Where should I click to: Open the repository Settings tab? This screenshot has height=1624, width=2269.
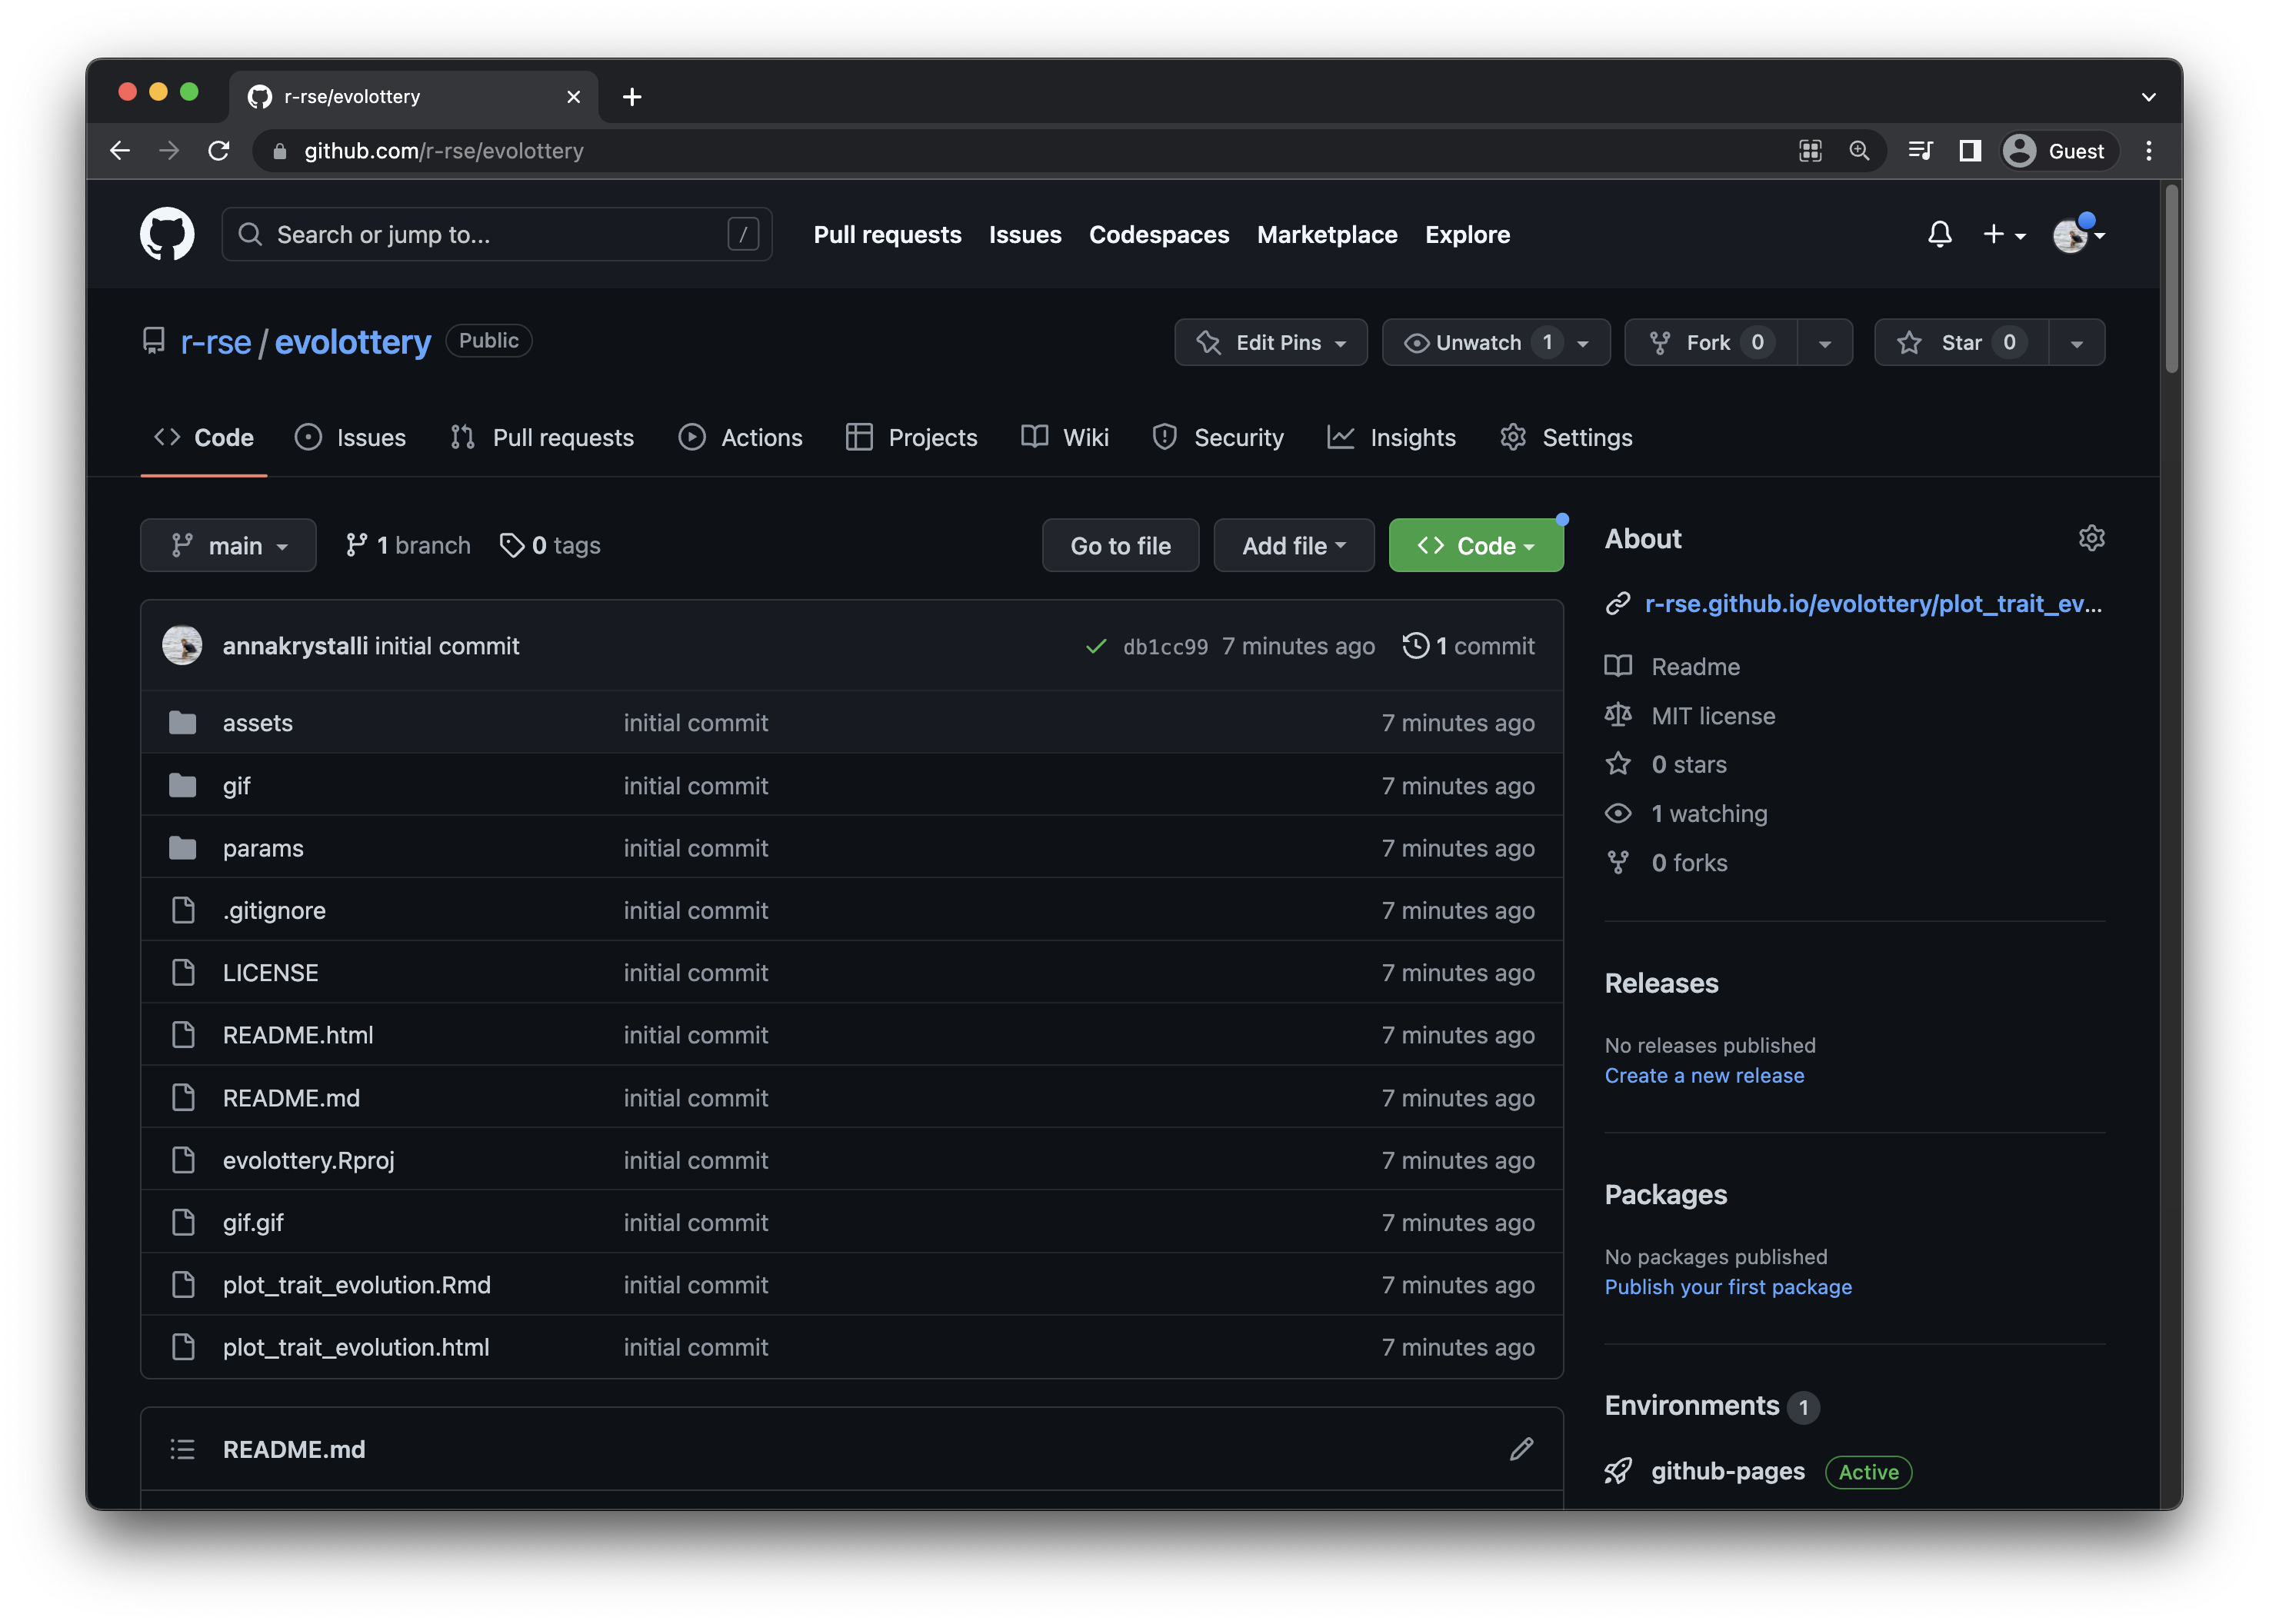1566,437
